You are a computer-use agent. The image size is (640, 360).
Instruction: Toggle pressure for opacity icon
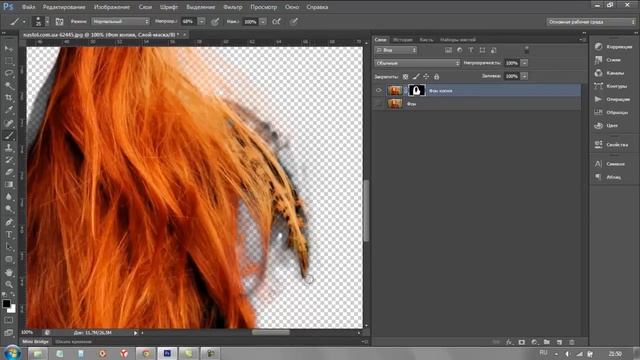(215, 22)
